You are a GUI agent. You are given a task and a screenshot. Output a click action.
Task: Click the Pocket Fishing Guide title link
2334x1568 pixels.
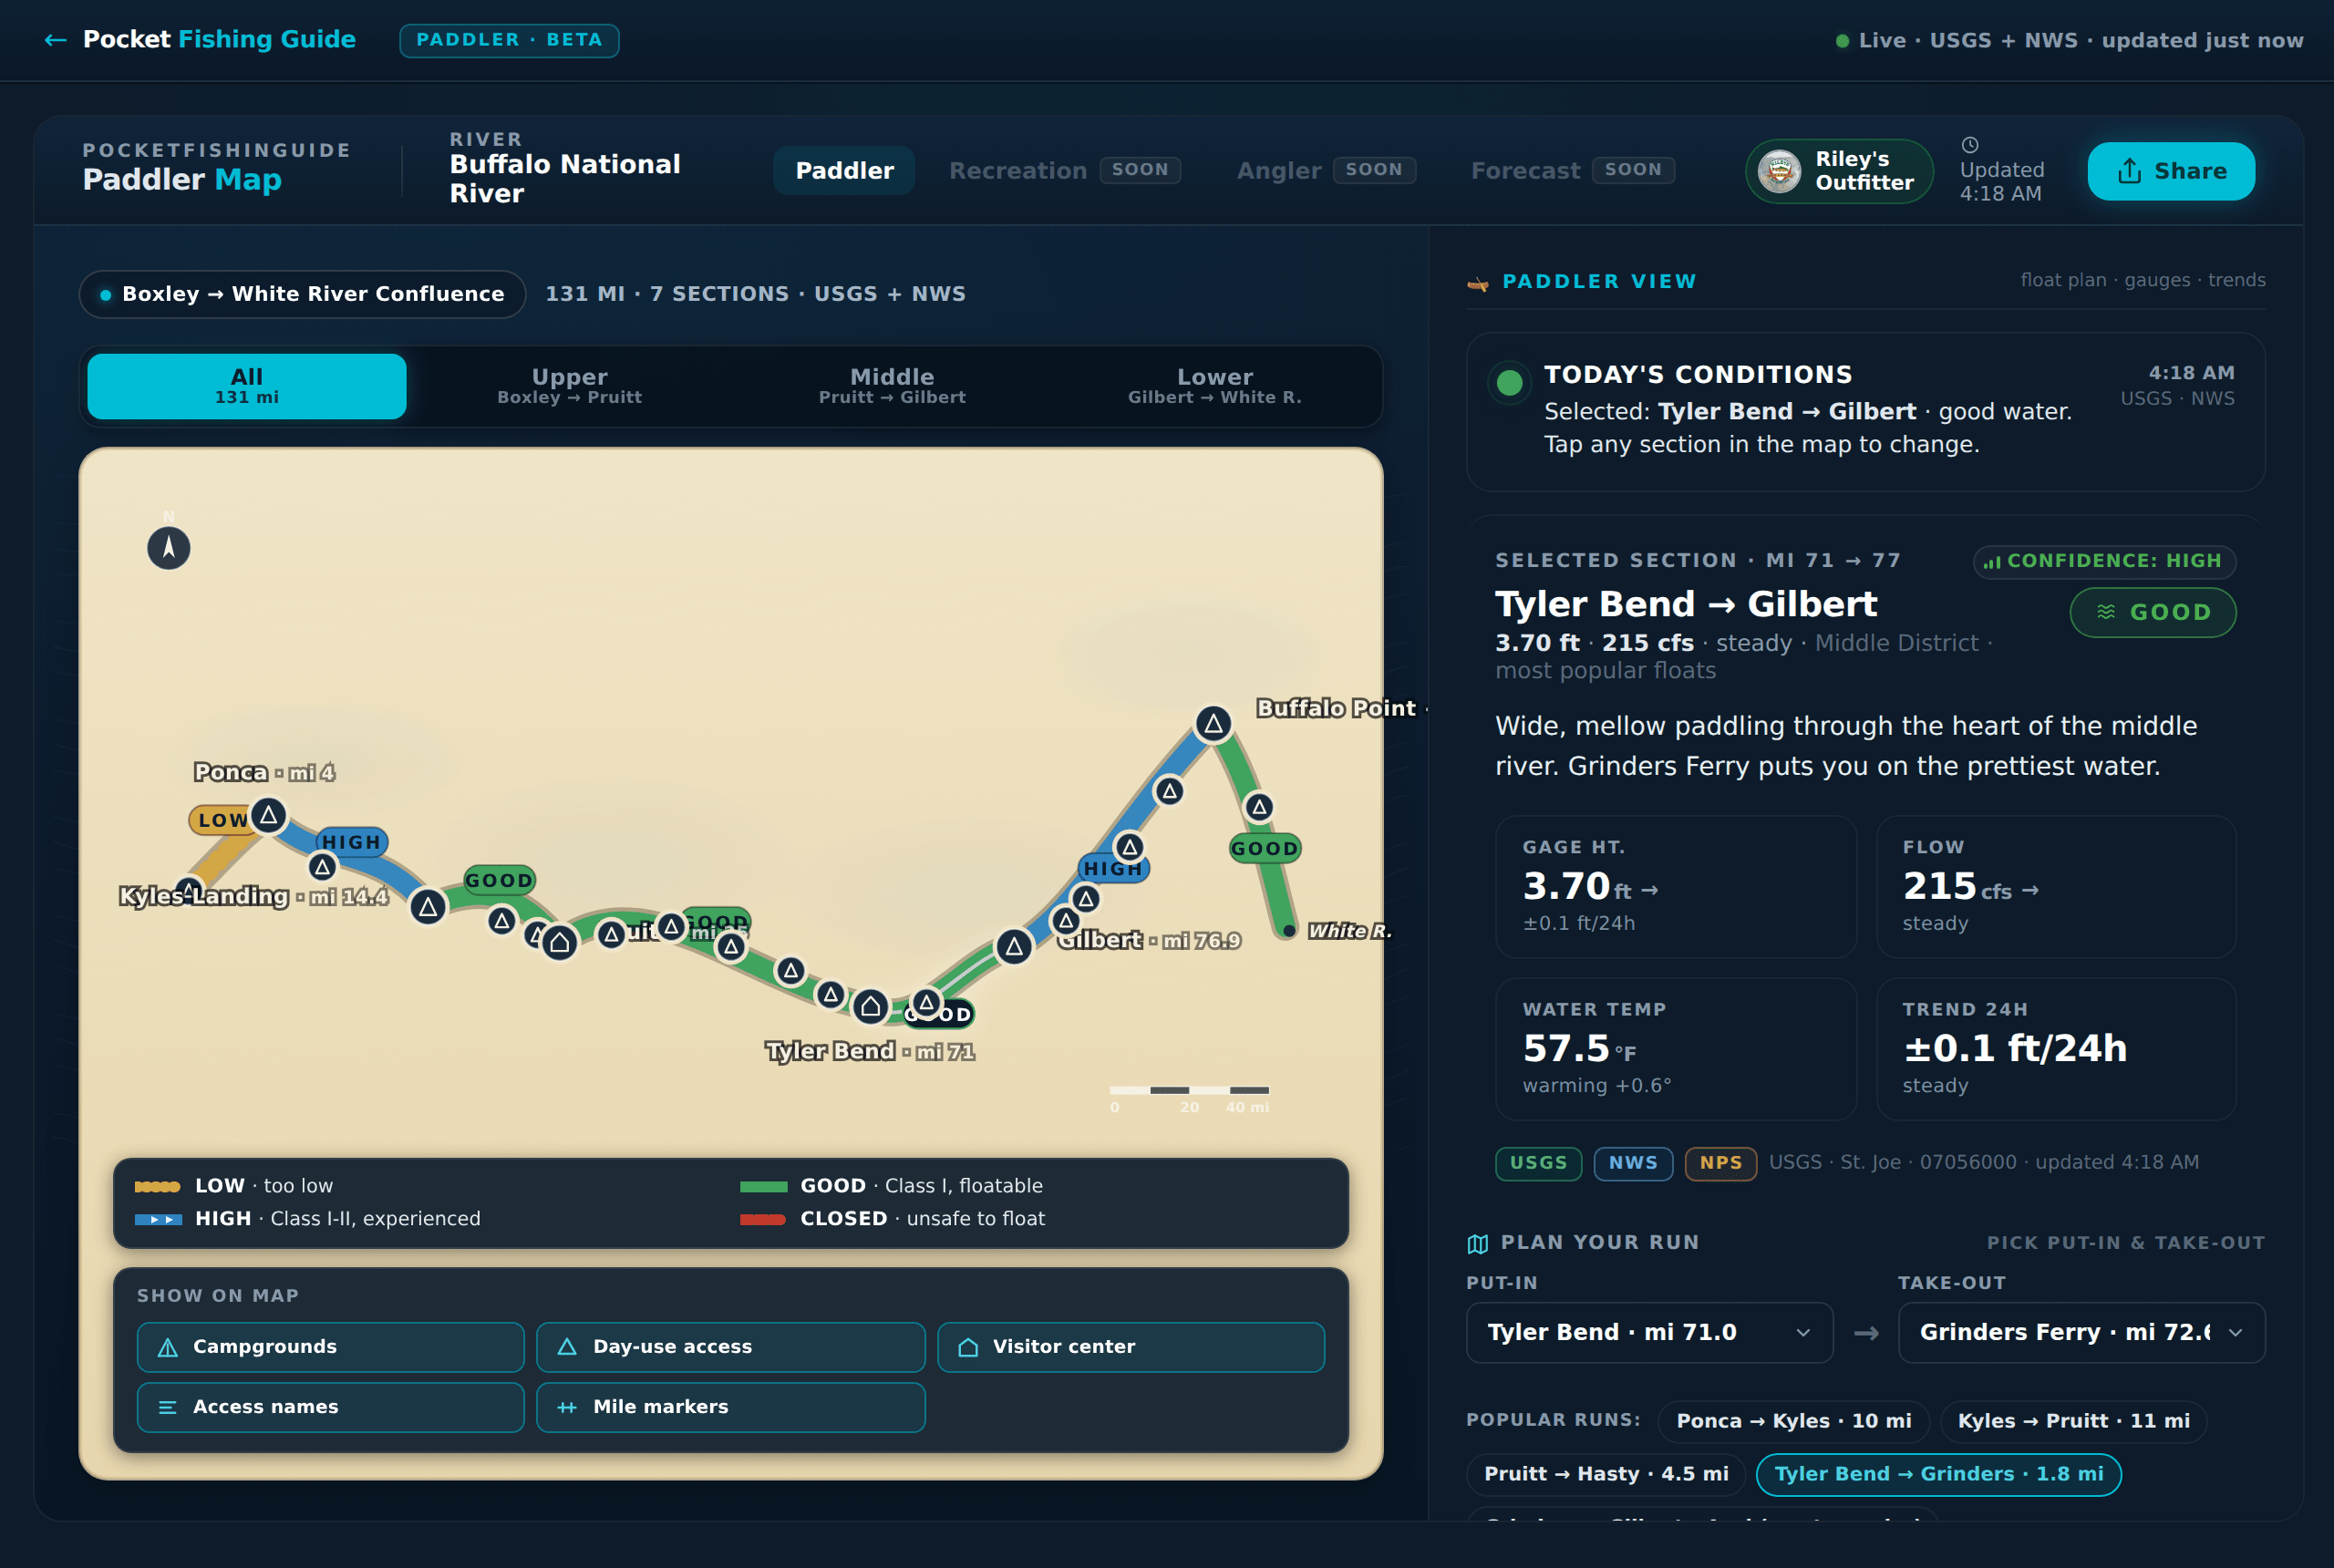pyautogui.click(x=219, y=40)
